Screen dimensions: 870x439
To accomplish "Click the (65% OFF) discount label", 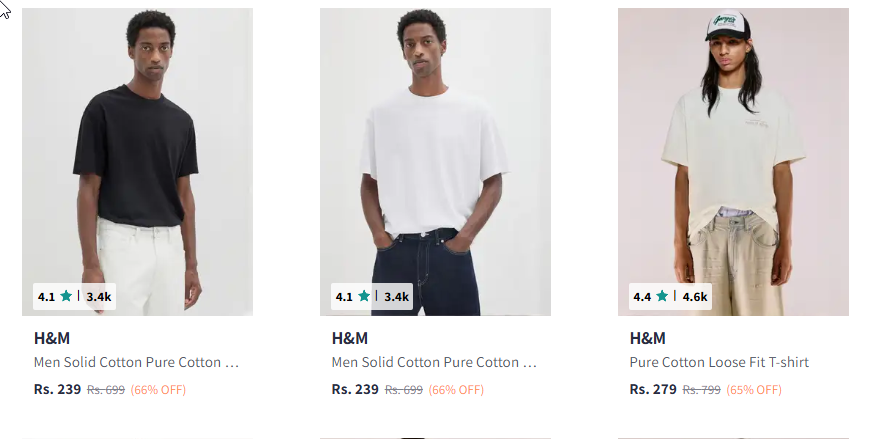I will pos(755,390).
